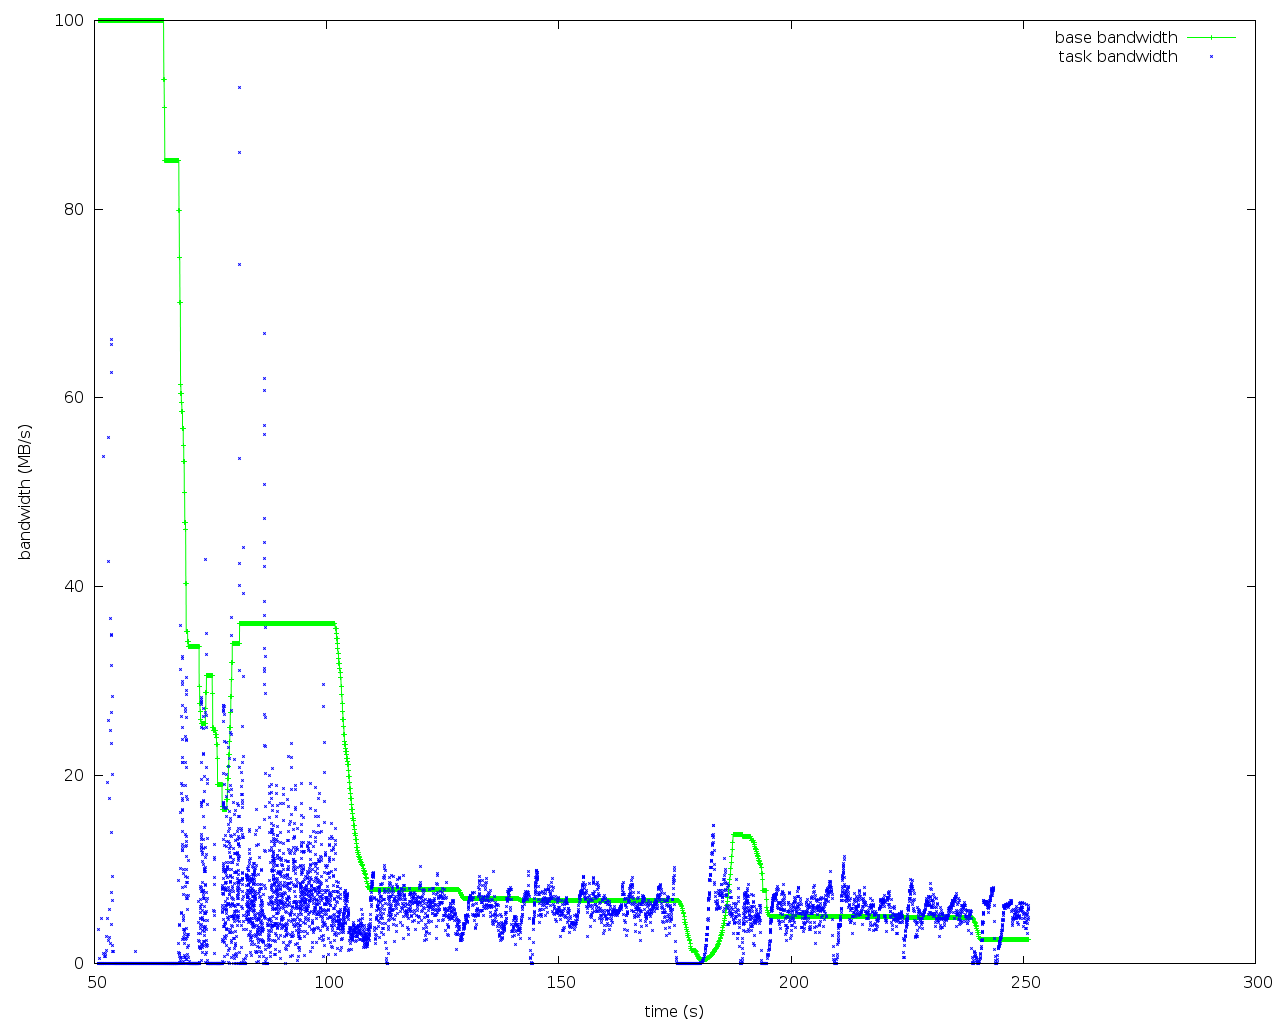1280x1024 pixels.
Task: Click the green bump peak near 190 seconds
Action: [741, 834]
